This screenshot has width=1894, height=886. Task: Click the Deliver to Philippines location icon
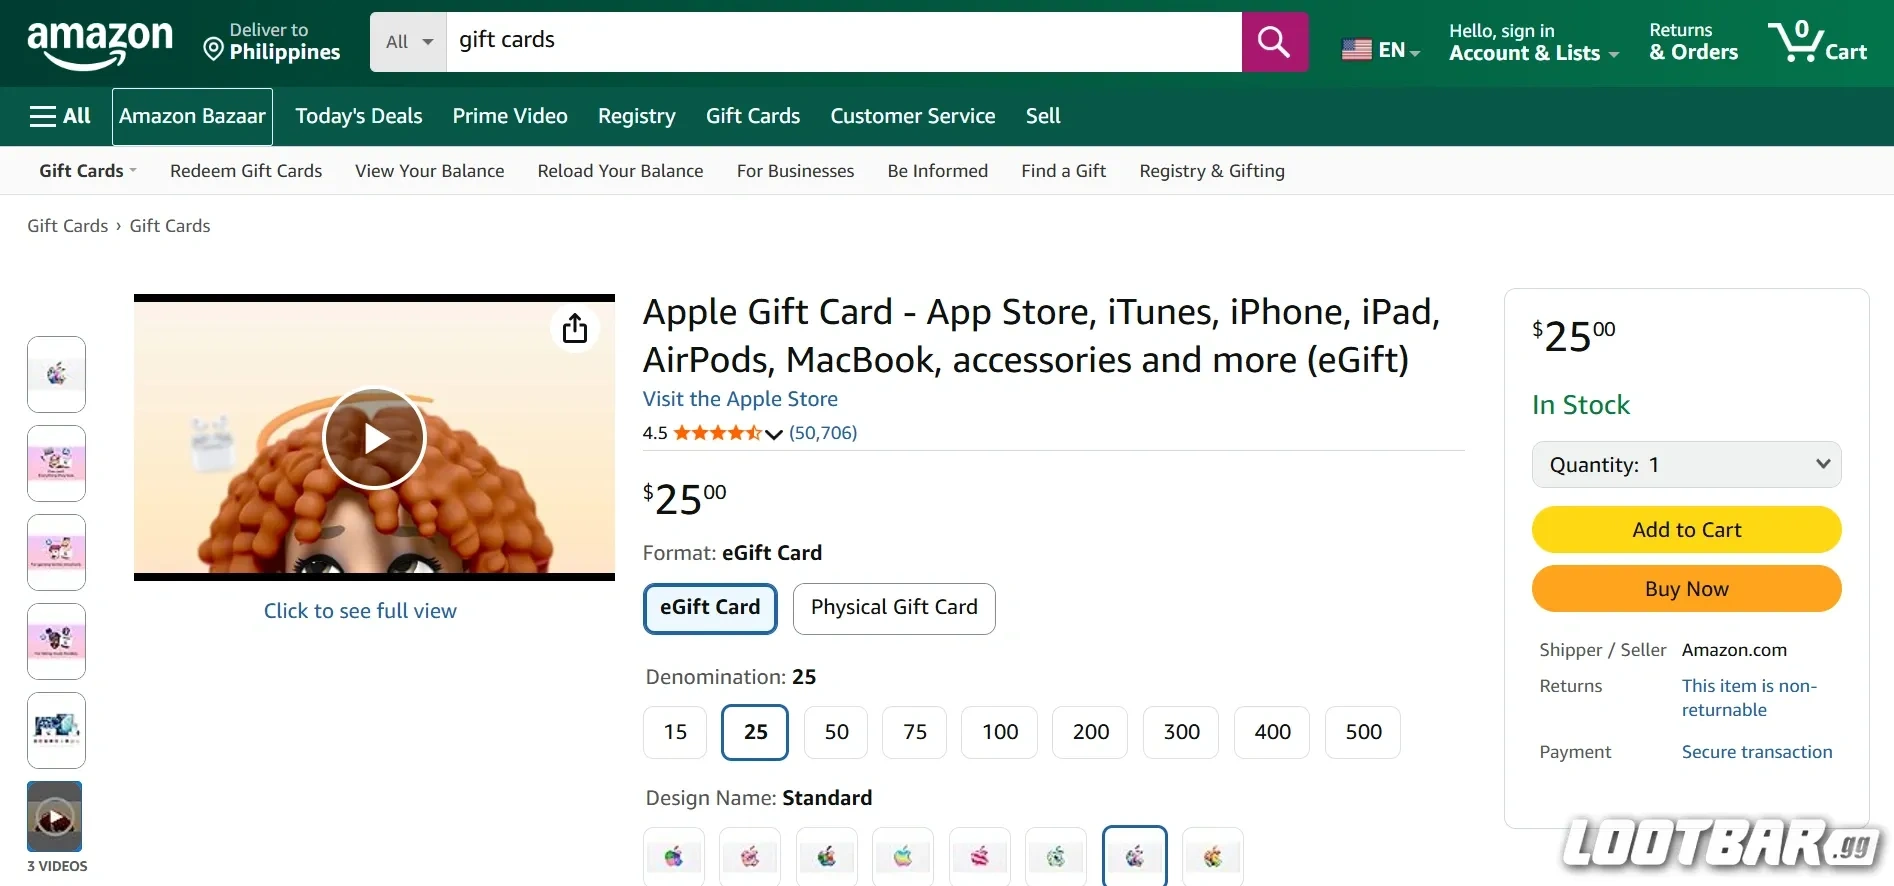coord(213,48)
